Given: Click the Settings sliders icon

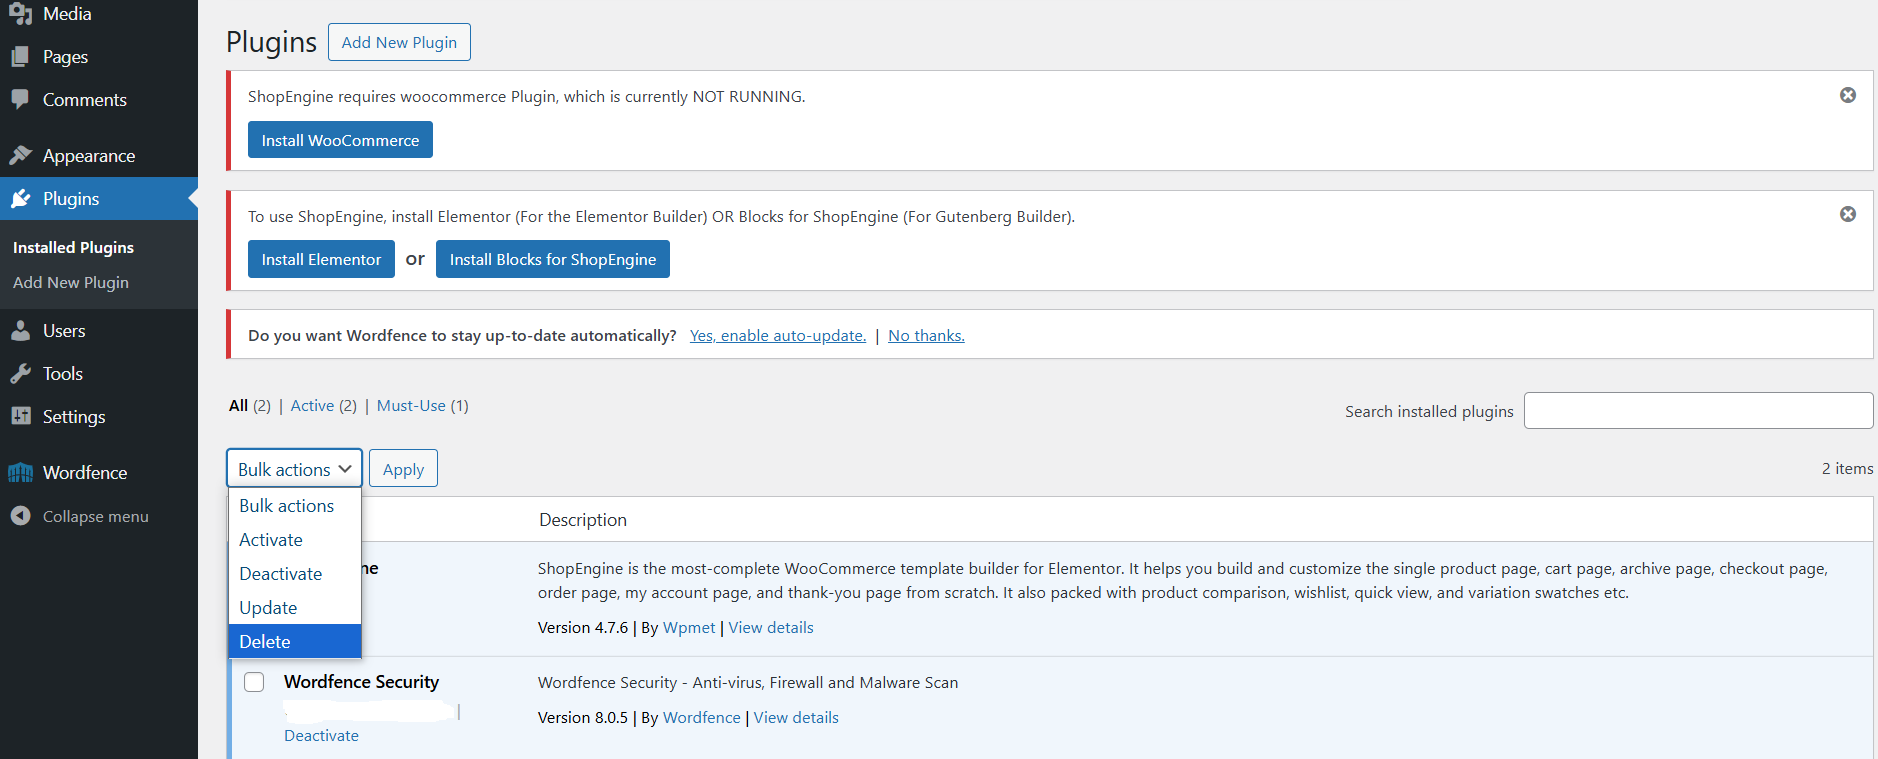Looking at the screenshot, I should pyautogui.click(x=20, y=416).
